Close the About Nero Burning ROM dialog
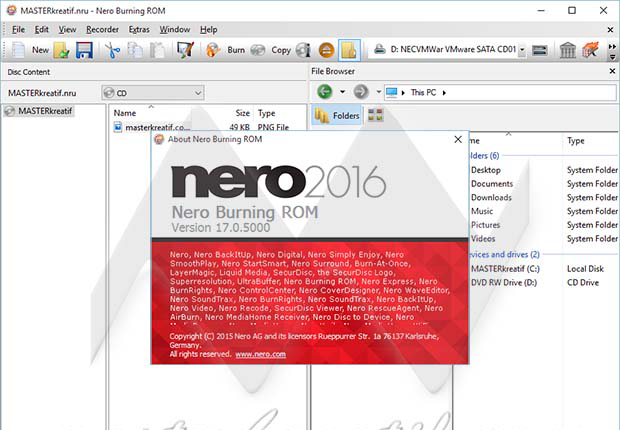 (458, 139)
